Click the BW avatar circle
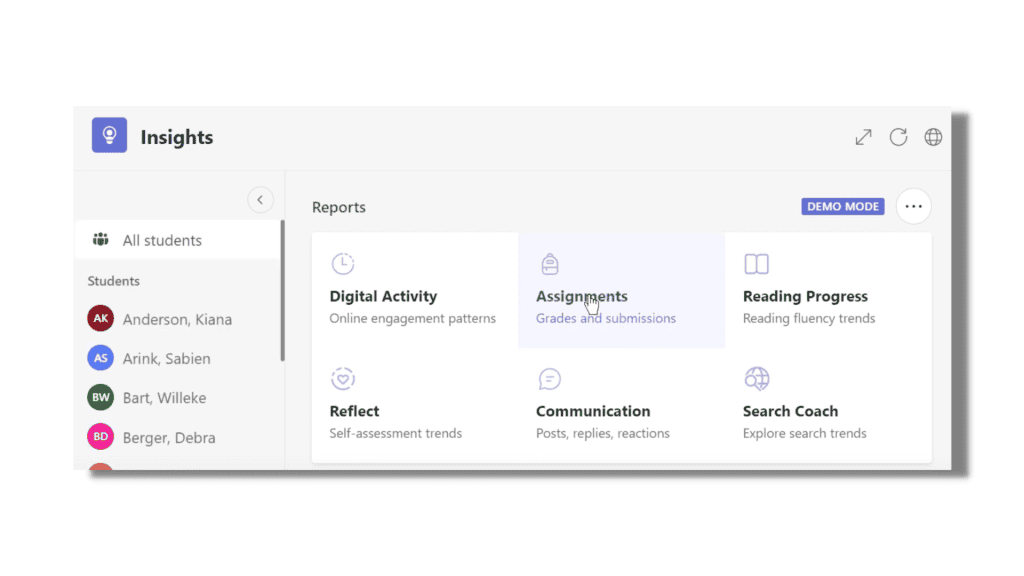This screenshot has height=576, width=1024. tap(101, 397)
